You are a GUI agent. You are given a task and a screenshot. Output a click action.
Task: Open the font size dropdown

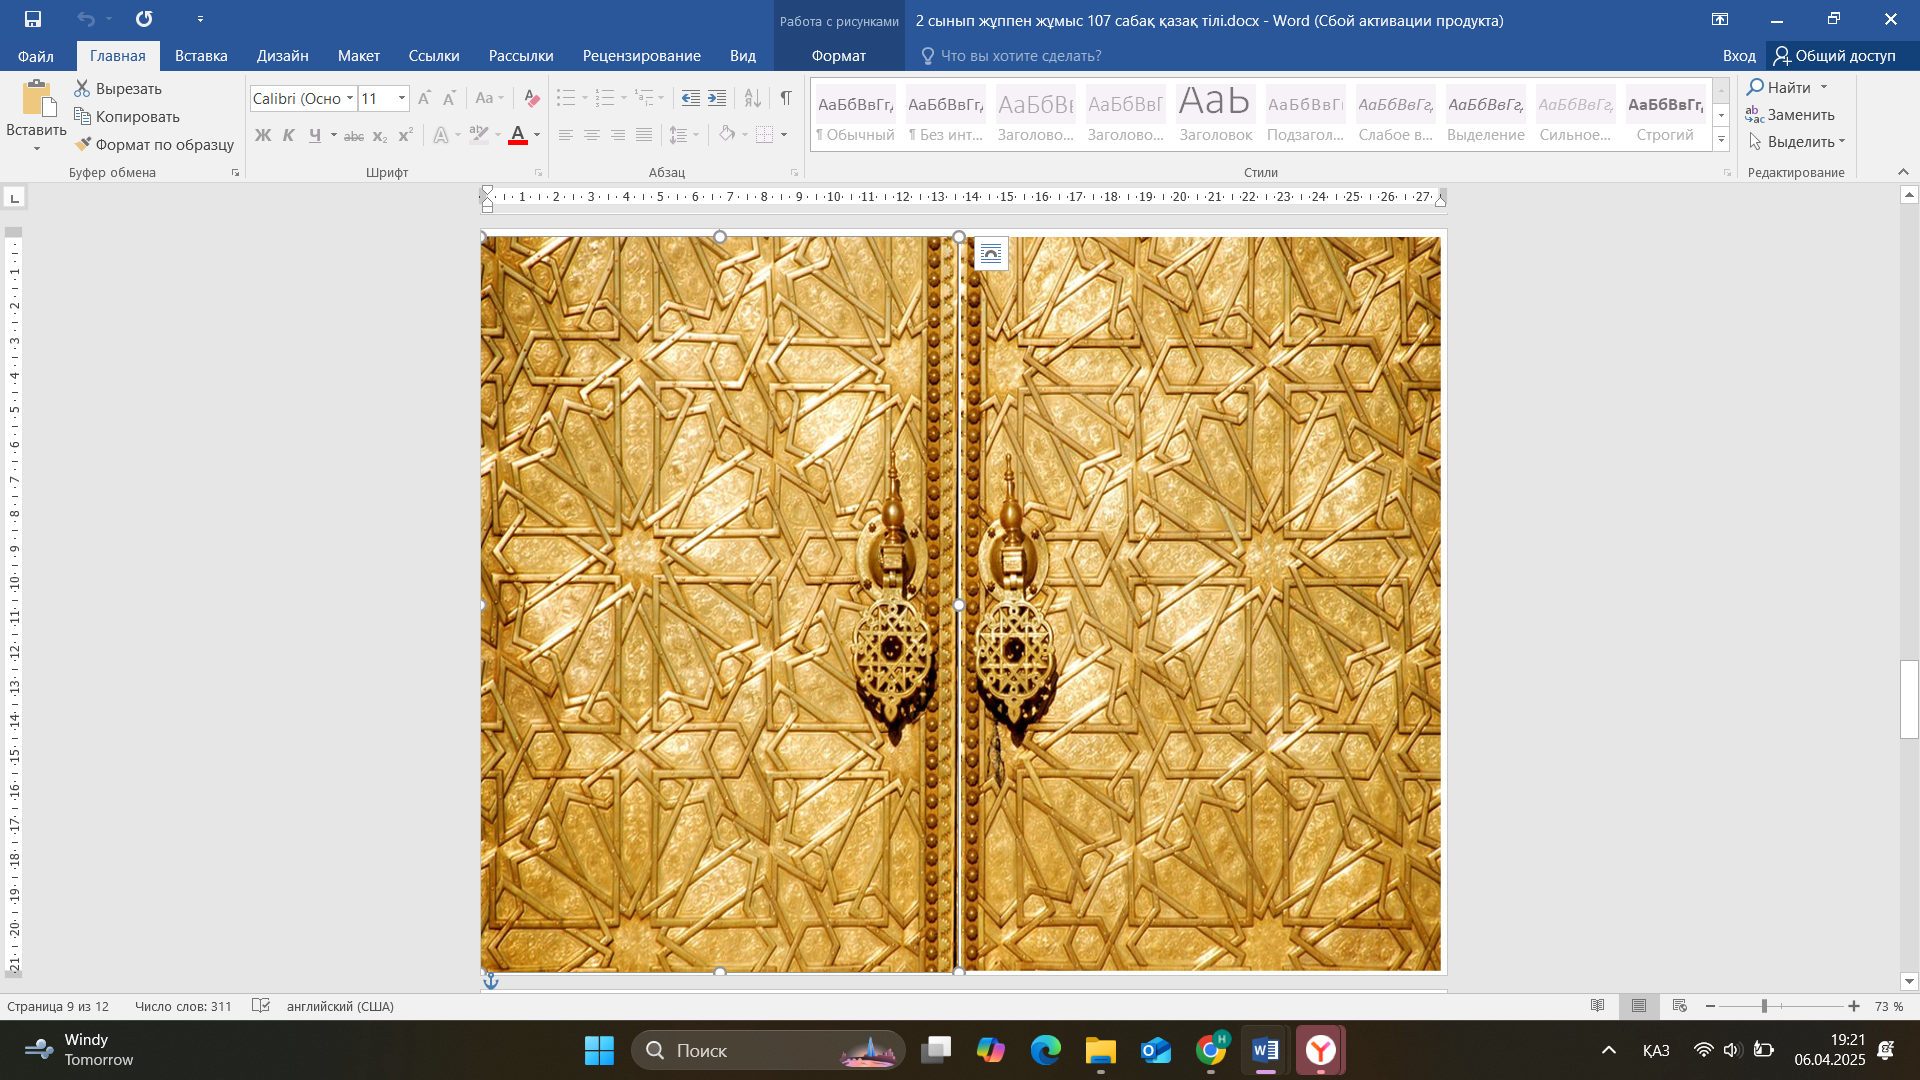pyautogui.click(x=402, y=98)
